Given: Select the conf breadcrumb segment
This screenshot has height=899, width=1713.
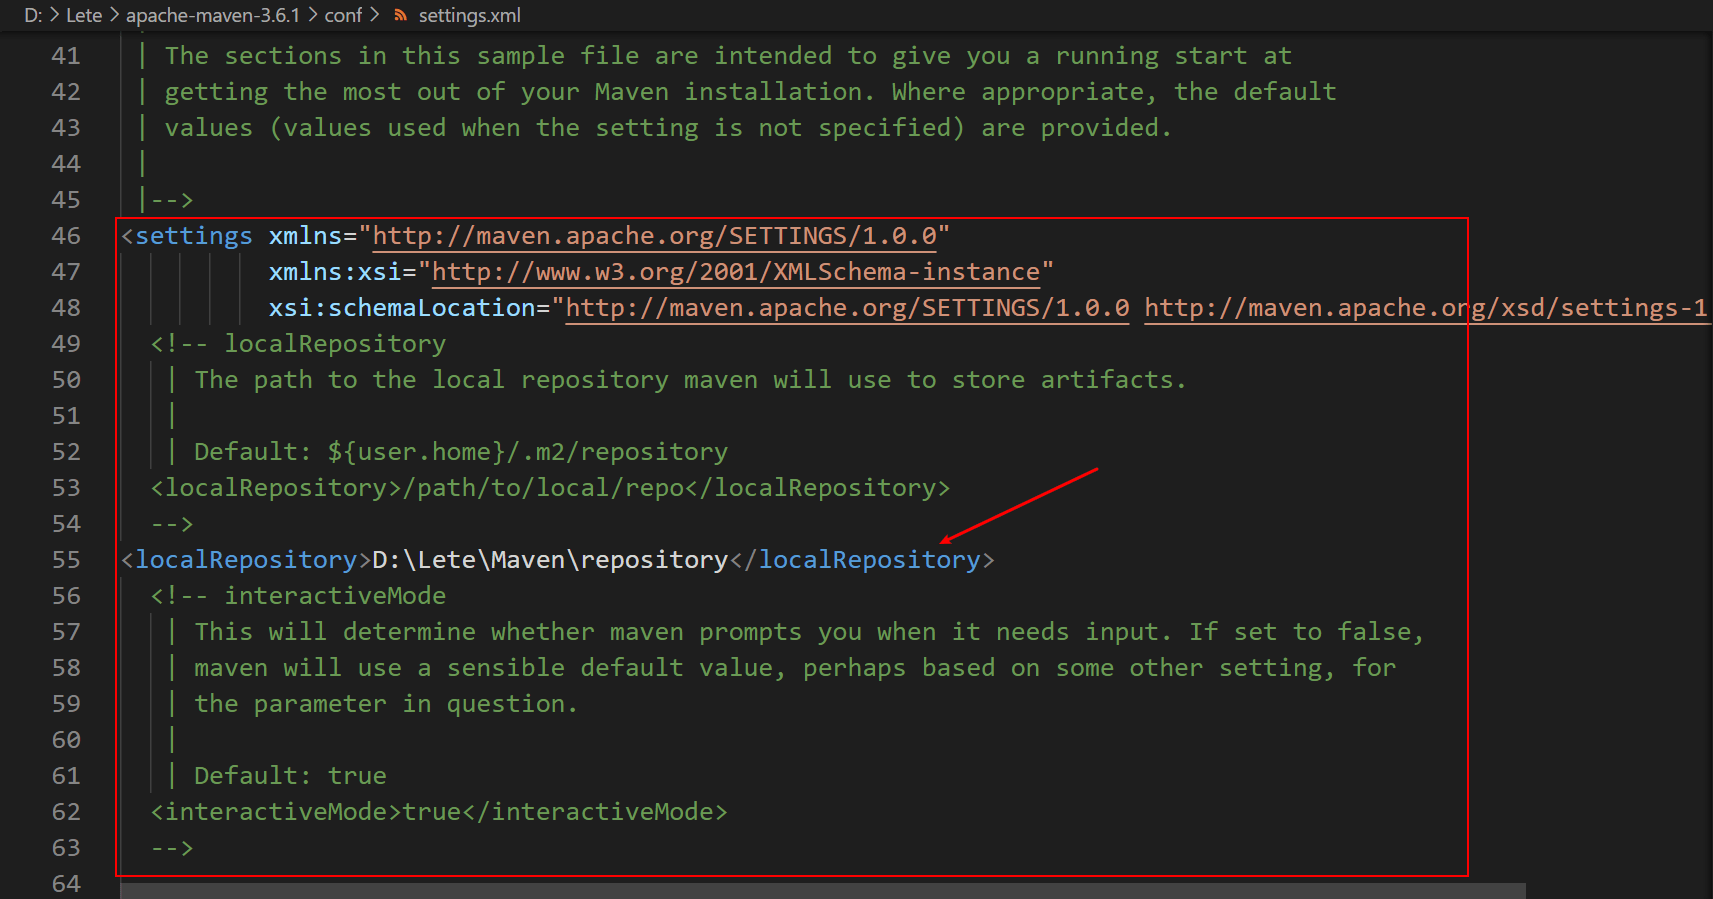Looking at the screenshot, I should (343, 15).
